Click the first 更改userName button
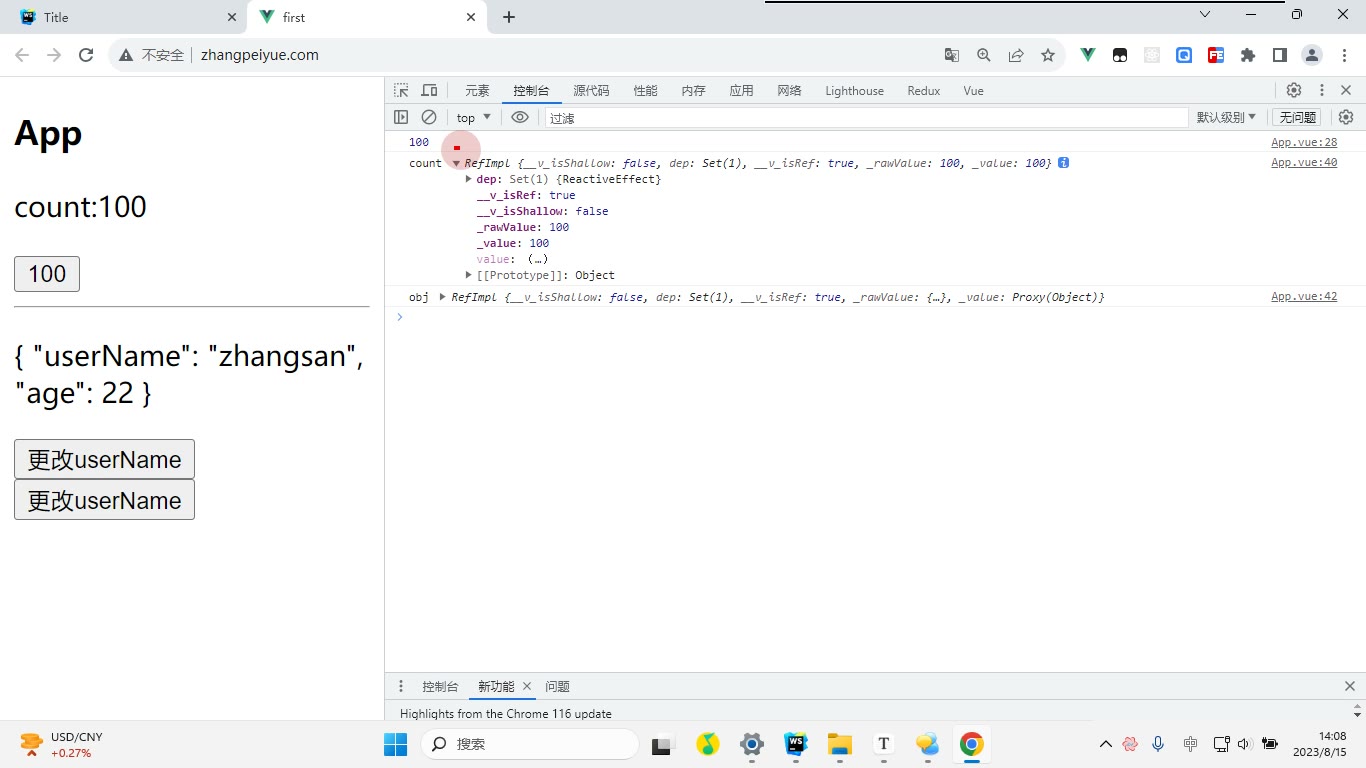 [104, 459]
